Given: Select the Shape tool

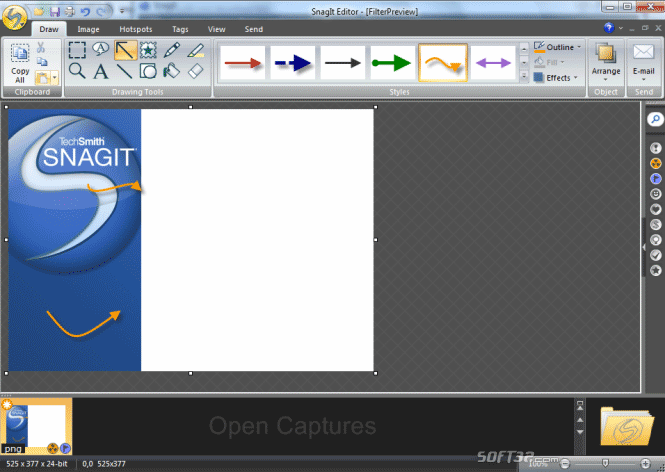Looking at the screenshot, I should point(148,71).
